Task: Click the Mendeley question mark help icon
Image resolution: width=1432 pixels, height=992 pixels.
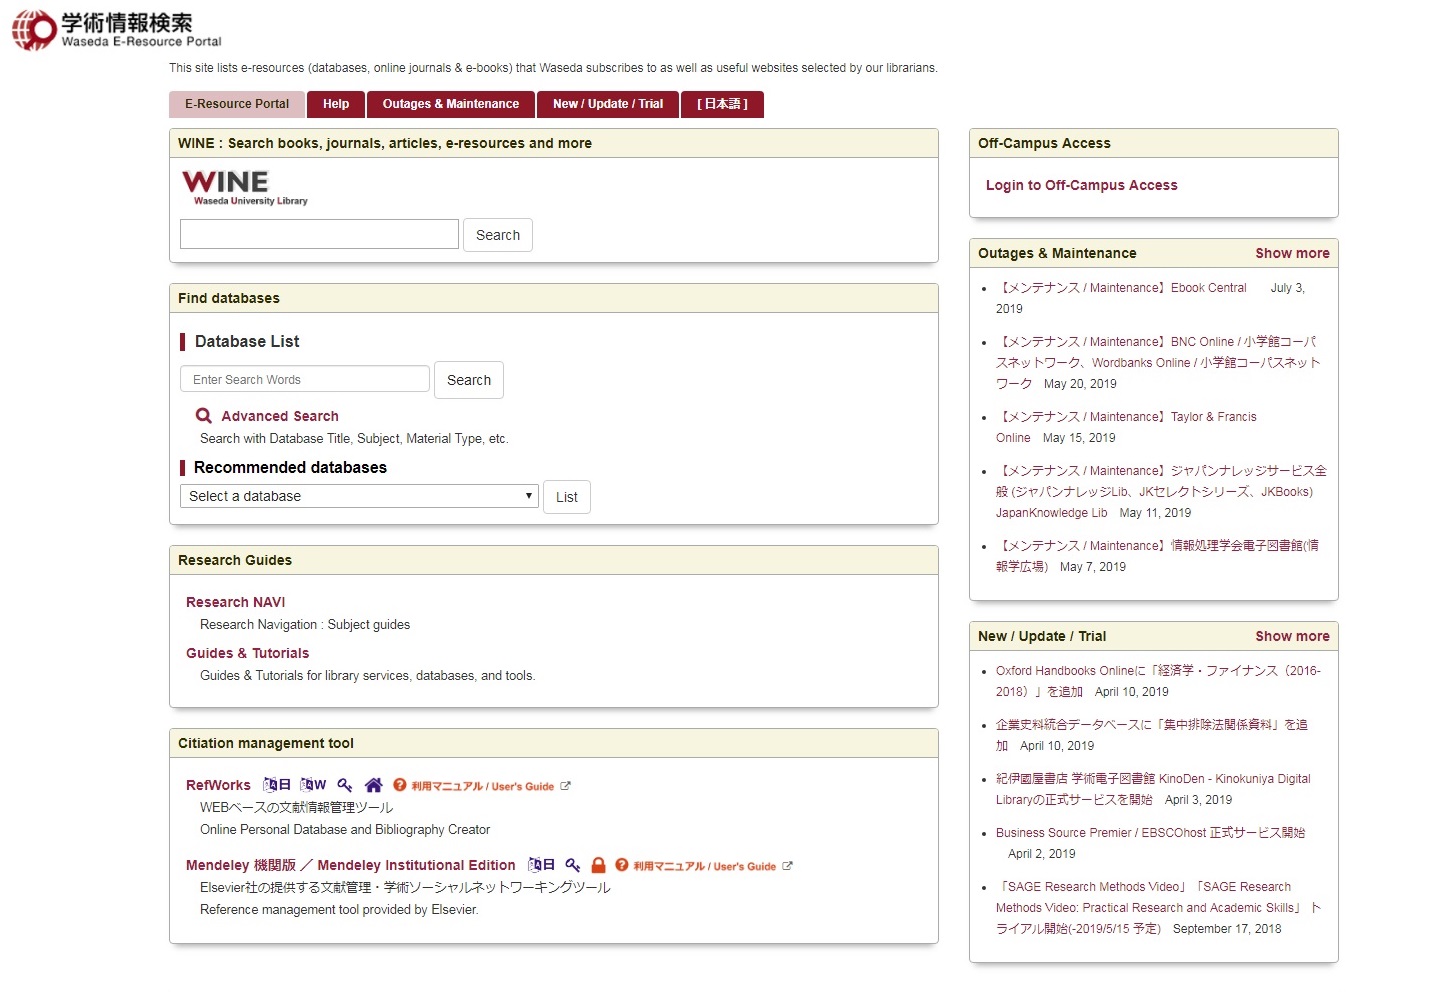Action: click(621, 865)
